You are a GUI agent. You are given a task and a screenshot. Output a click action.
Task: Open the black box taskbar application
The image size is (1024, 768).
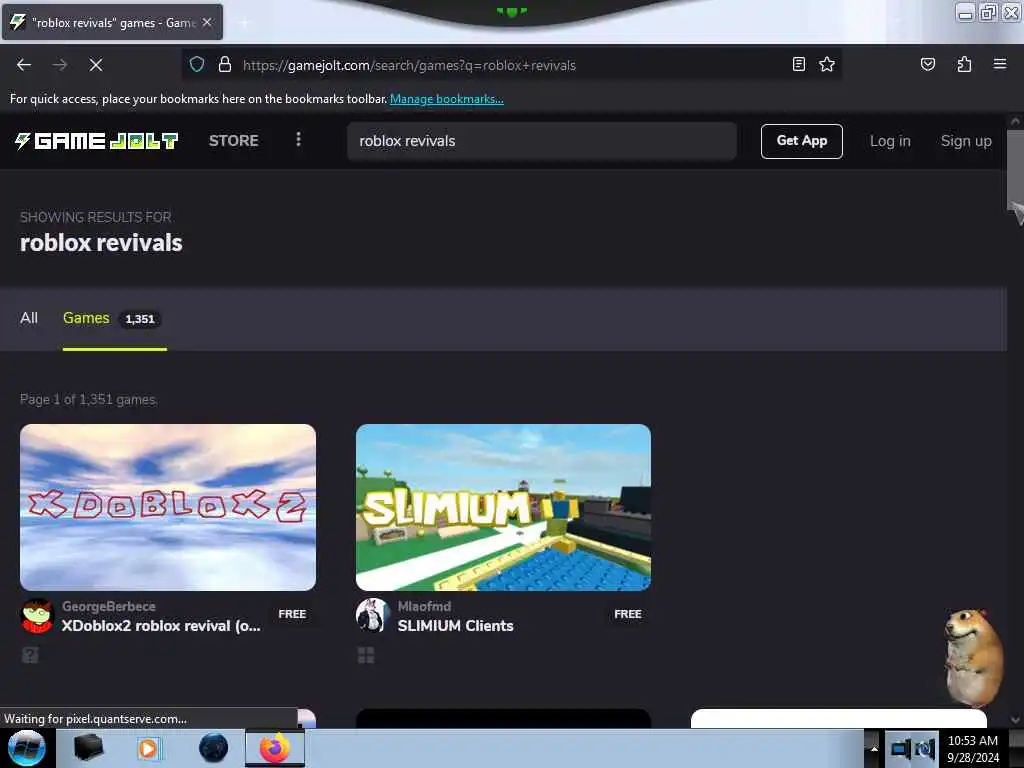[89, 748]
